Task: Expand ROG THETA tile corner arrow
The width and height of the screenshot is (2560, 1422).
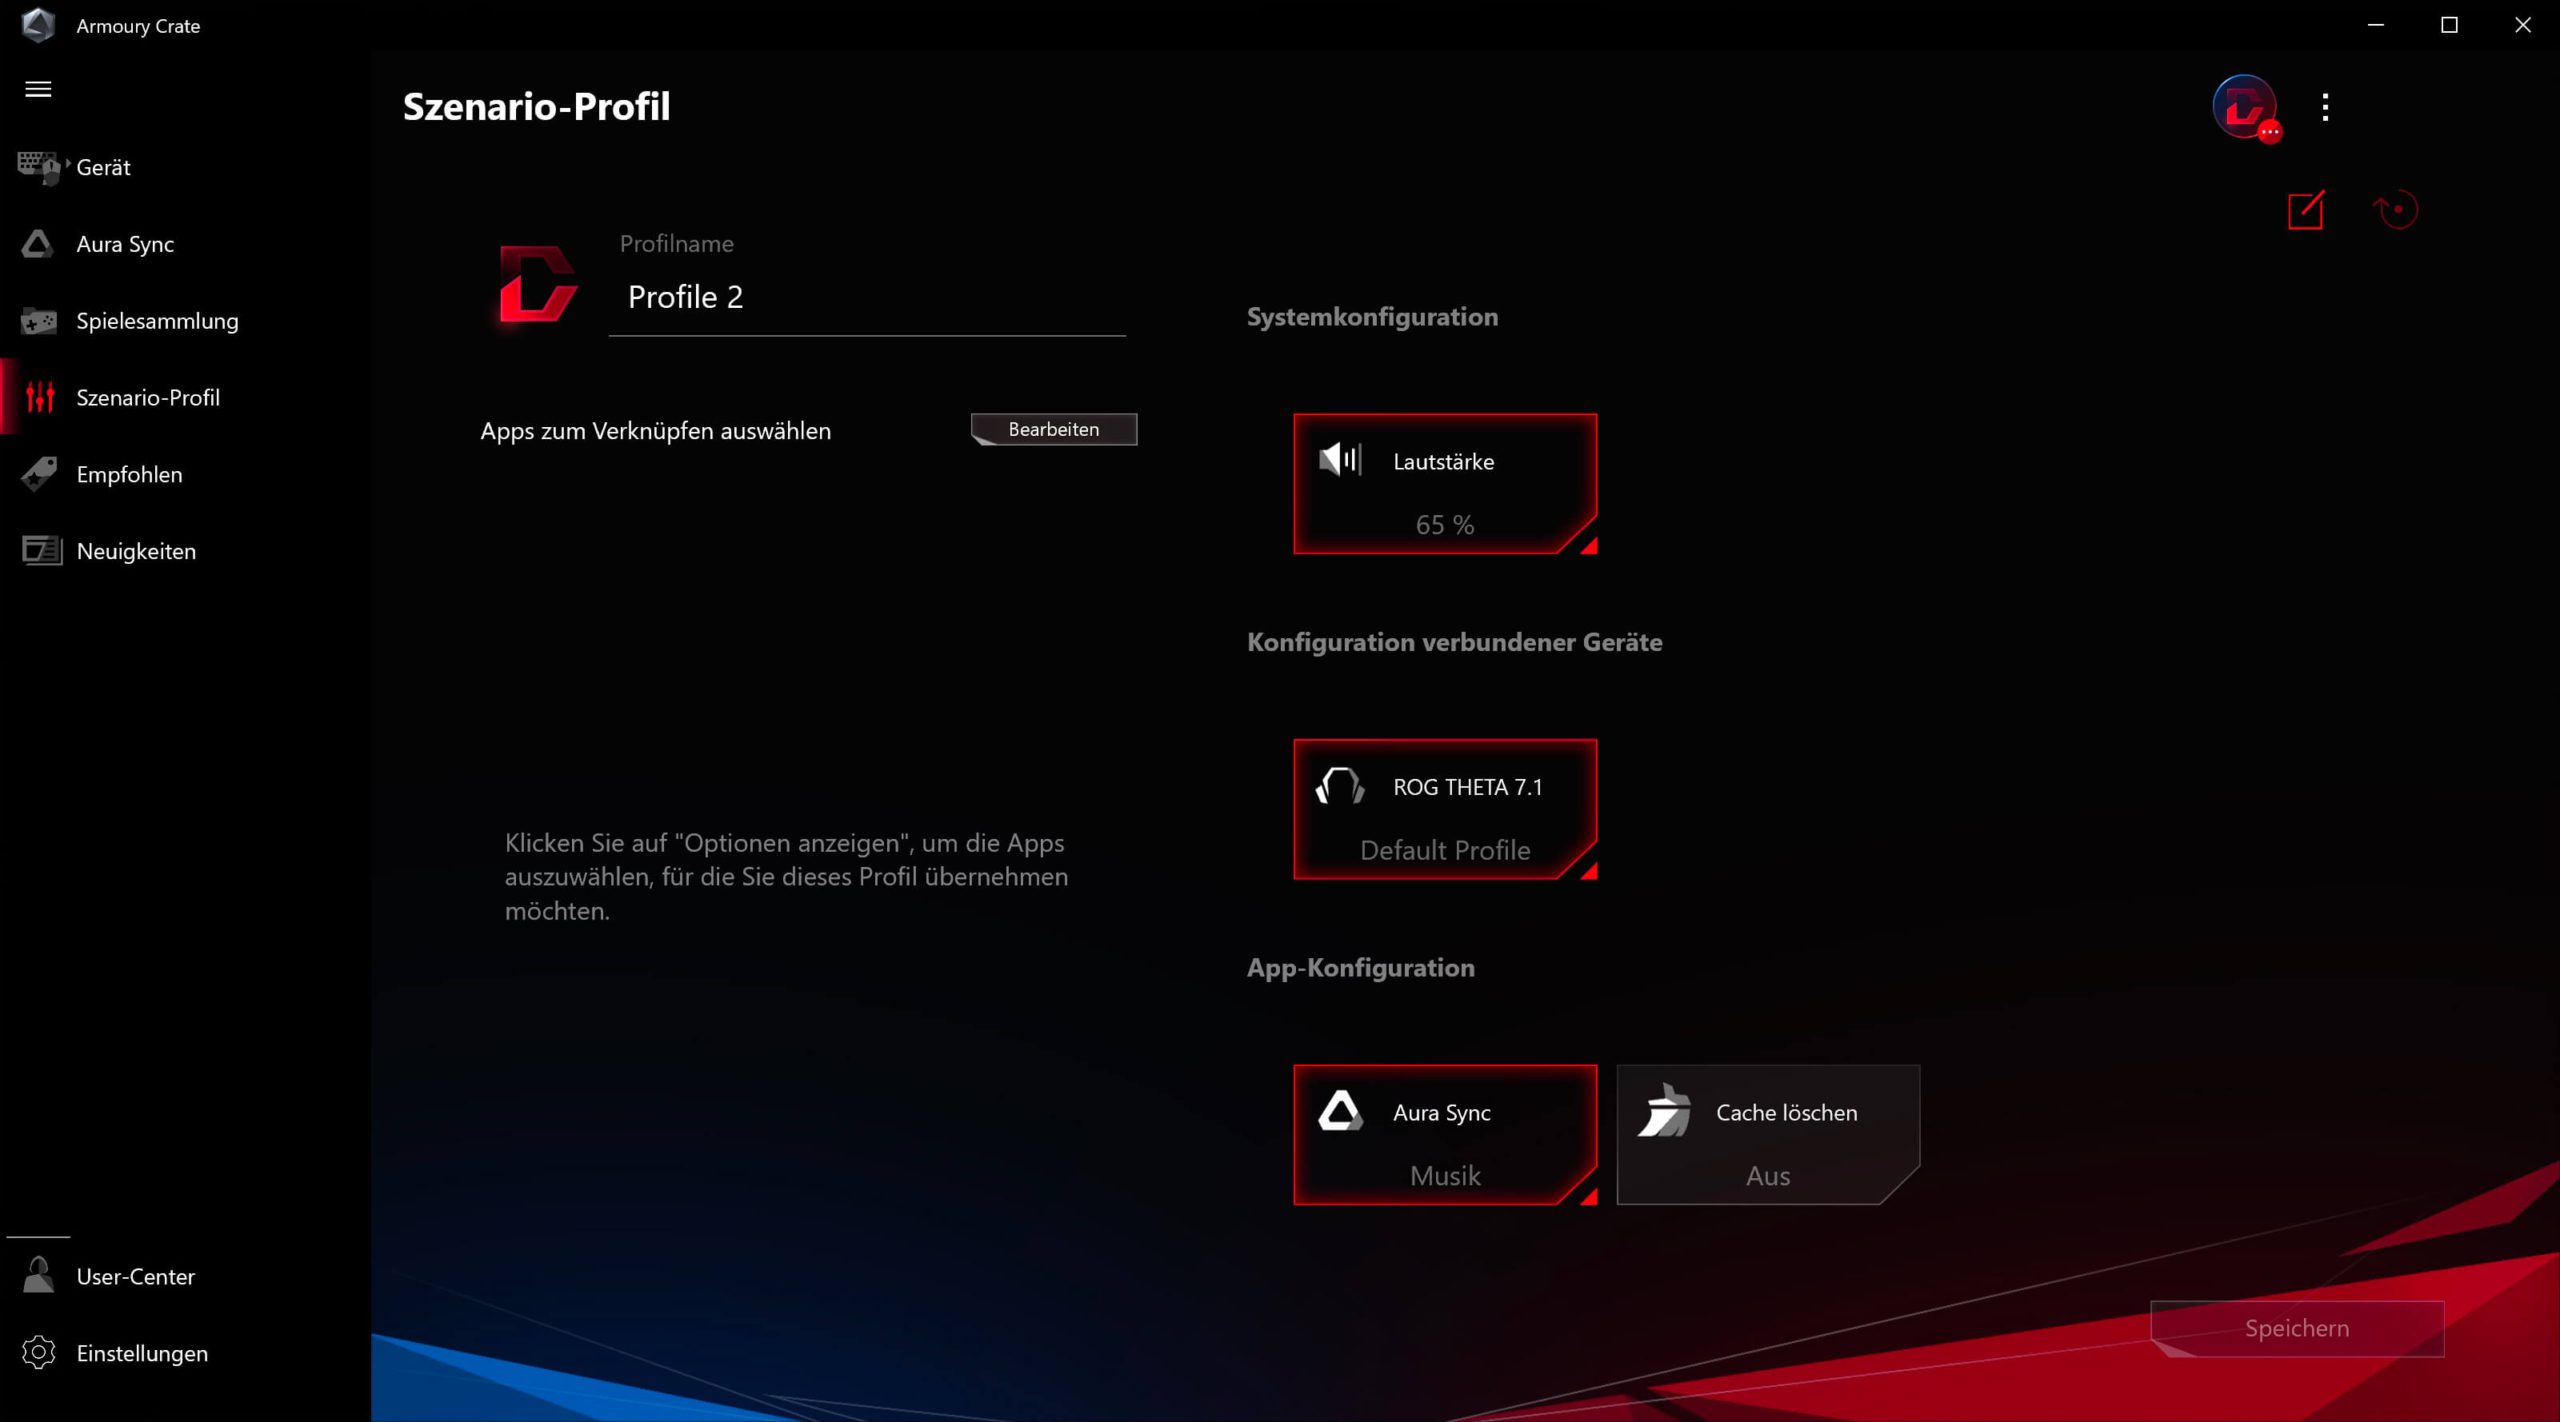Action: pyautogui.click(x=1587, y=871)
